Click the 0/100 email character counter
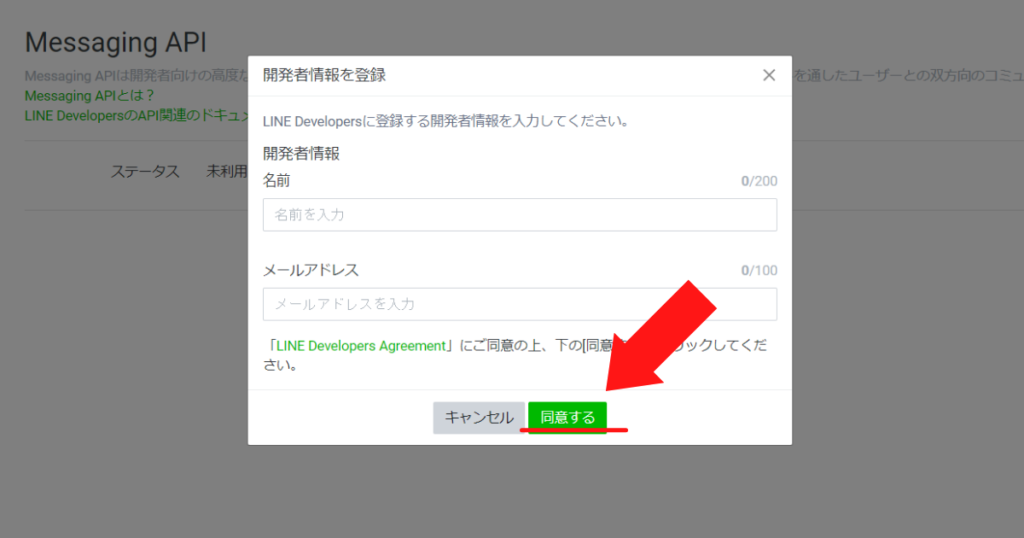 [x=759, y=270]
